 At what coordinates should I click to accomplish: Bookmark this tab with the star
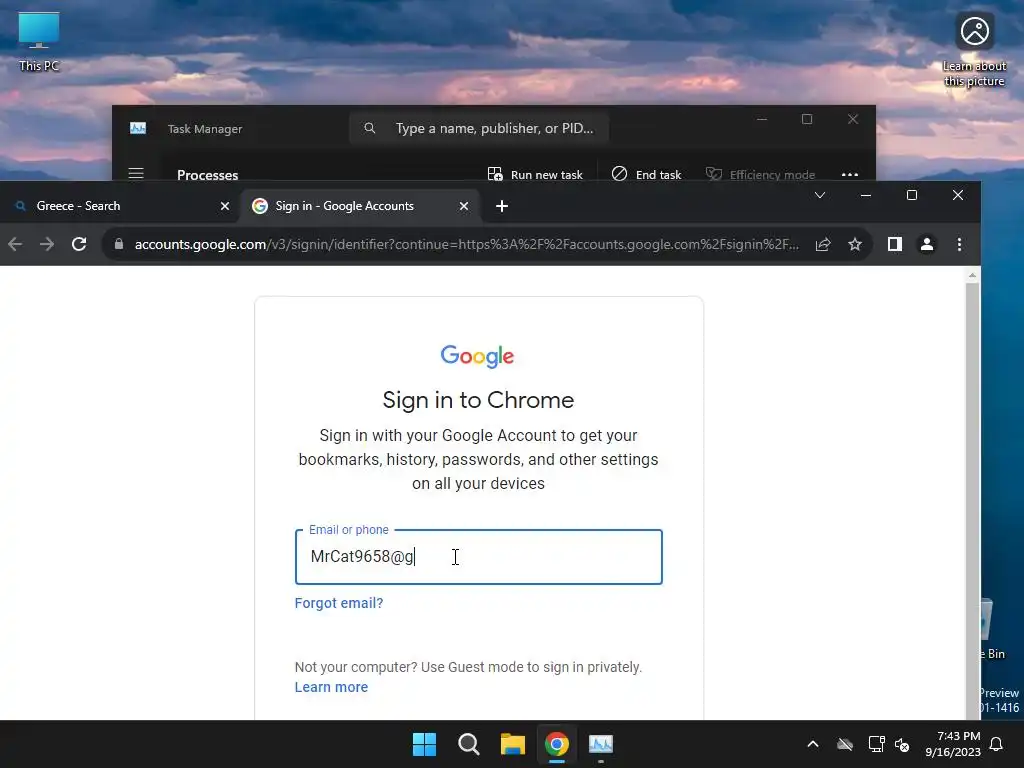click(x=855, y=244)
